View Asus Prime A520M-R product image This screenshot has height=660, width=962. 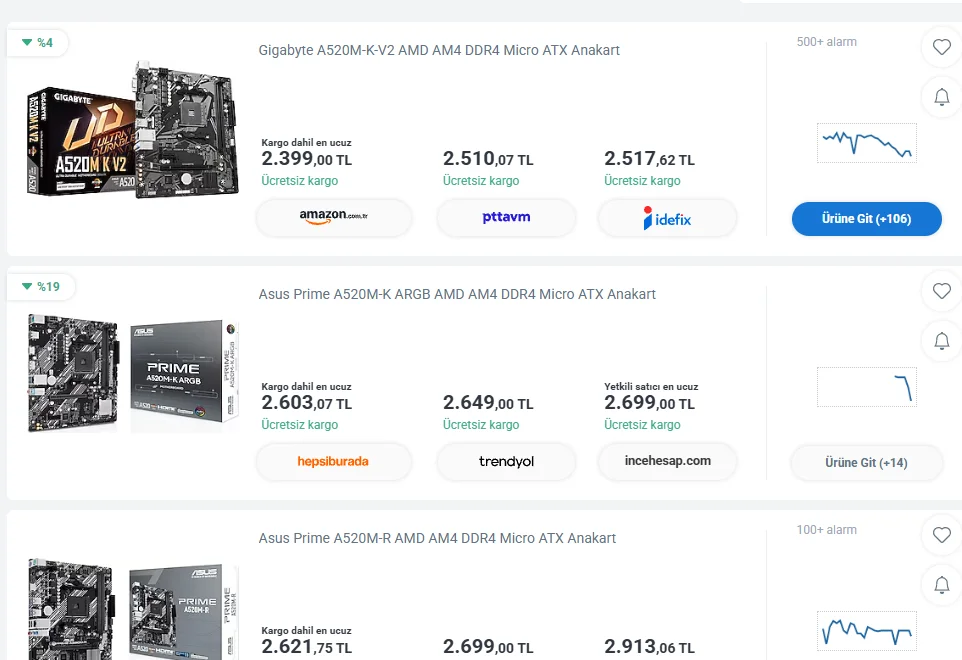[133, 607]
